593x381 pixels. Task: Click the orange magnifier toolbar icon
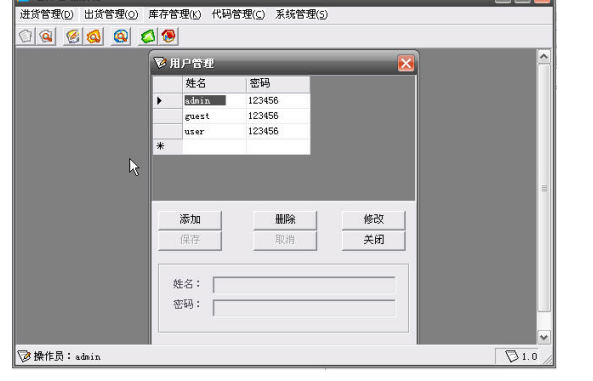tap(93, 36)
